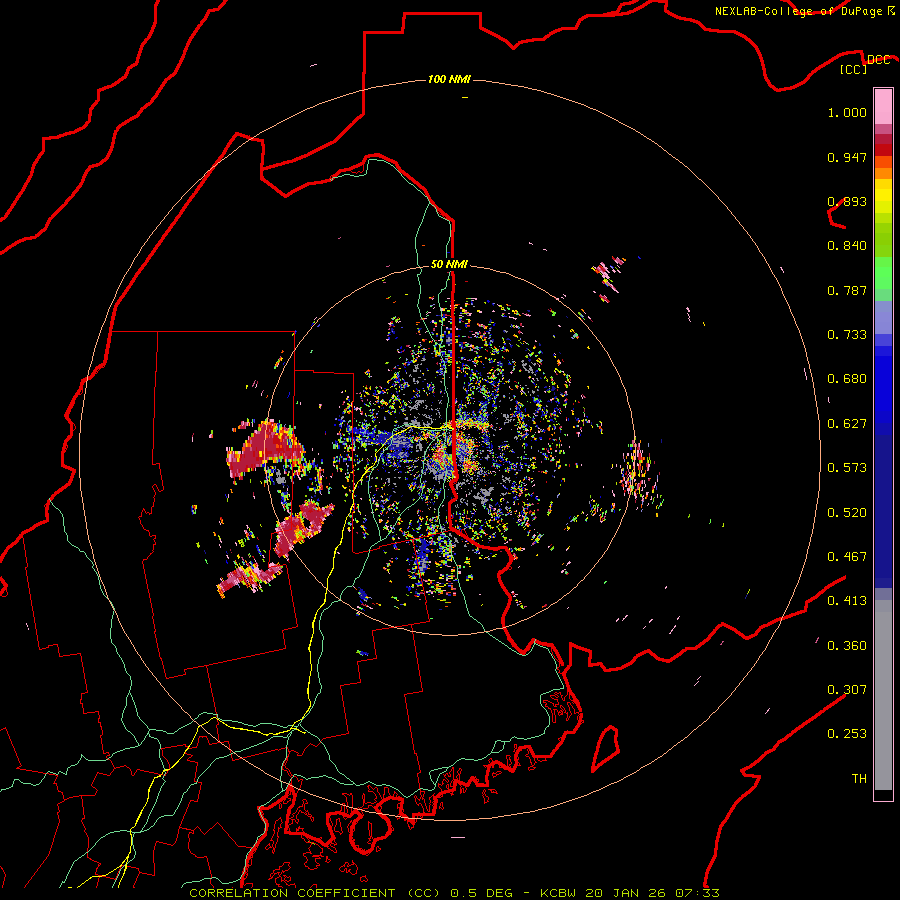Select the 0.573 scale value
Image resolution: width=900 pixels, height=900 pixels.
847,468
